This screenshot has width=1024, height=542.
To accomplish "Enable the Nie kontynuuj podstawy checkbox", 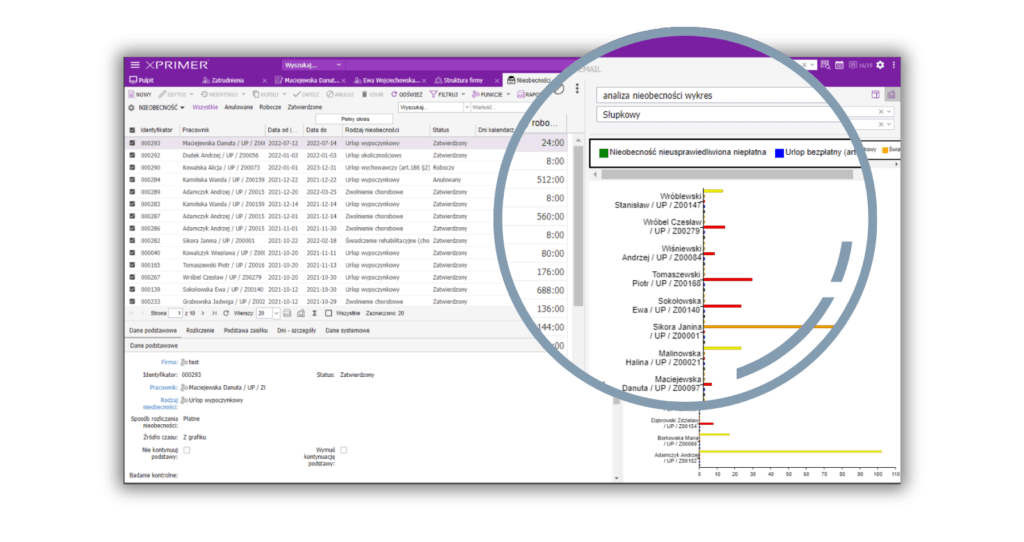I will [187, 450].
